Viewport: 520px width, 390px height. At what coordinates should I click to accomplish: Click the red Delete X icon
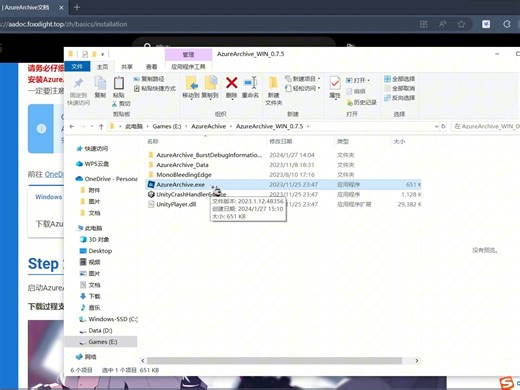coord(231,83)
